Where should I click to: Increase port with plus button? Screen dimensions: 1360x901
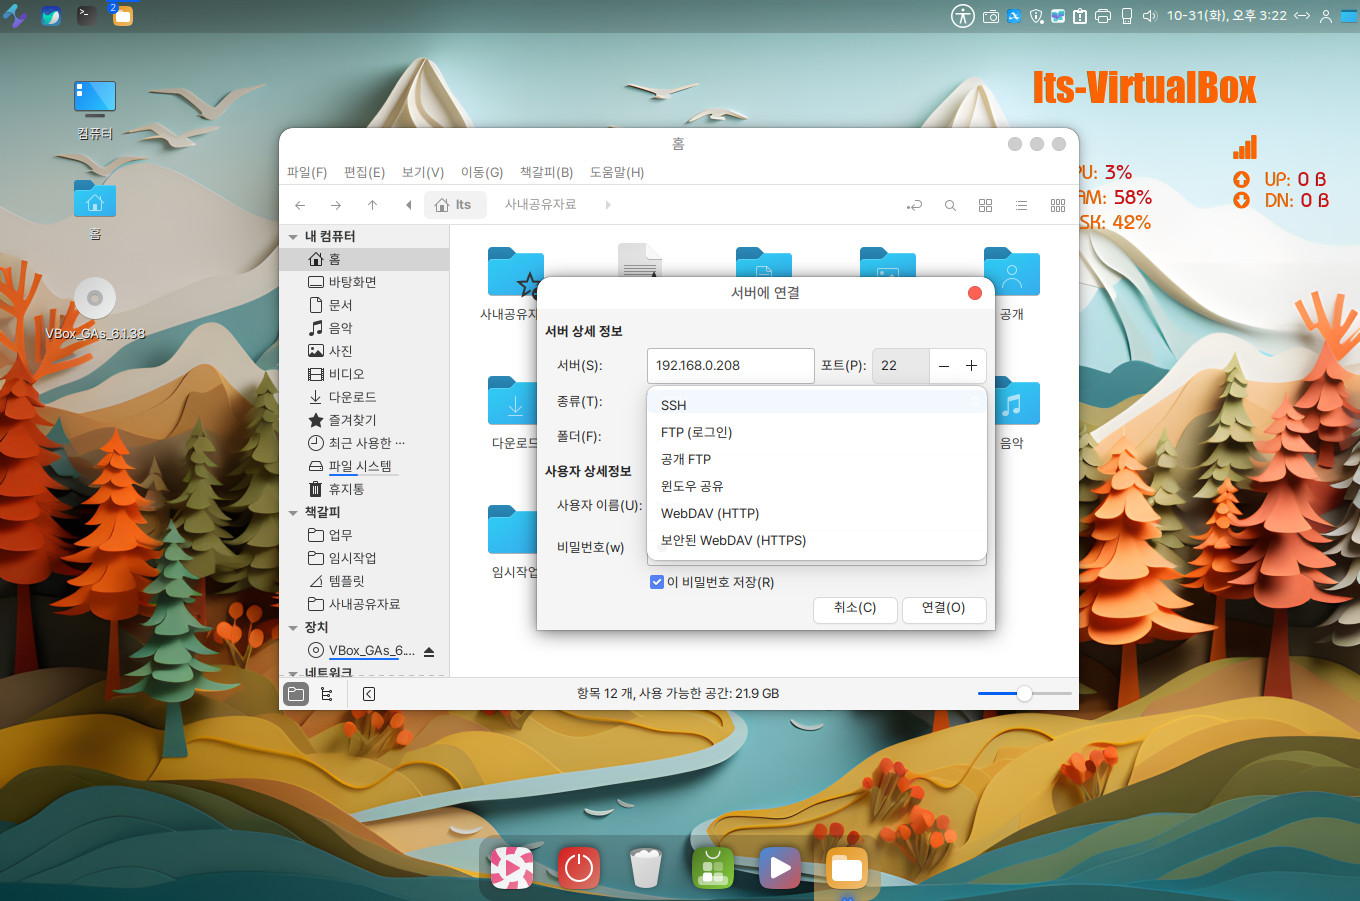[971, 366]
